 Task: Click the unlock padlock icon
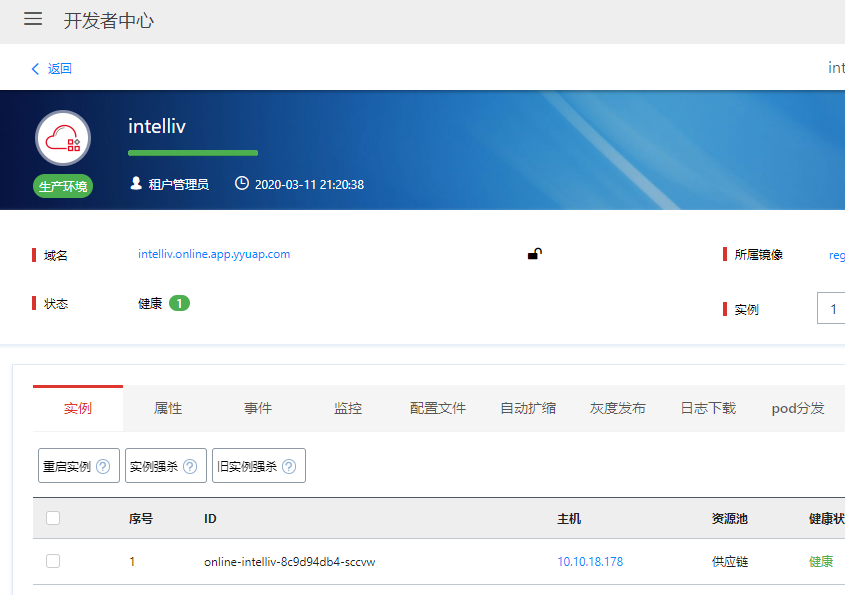tap(535, 254)
